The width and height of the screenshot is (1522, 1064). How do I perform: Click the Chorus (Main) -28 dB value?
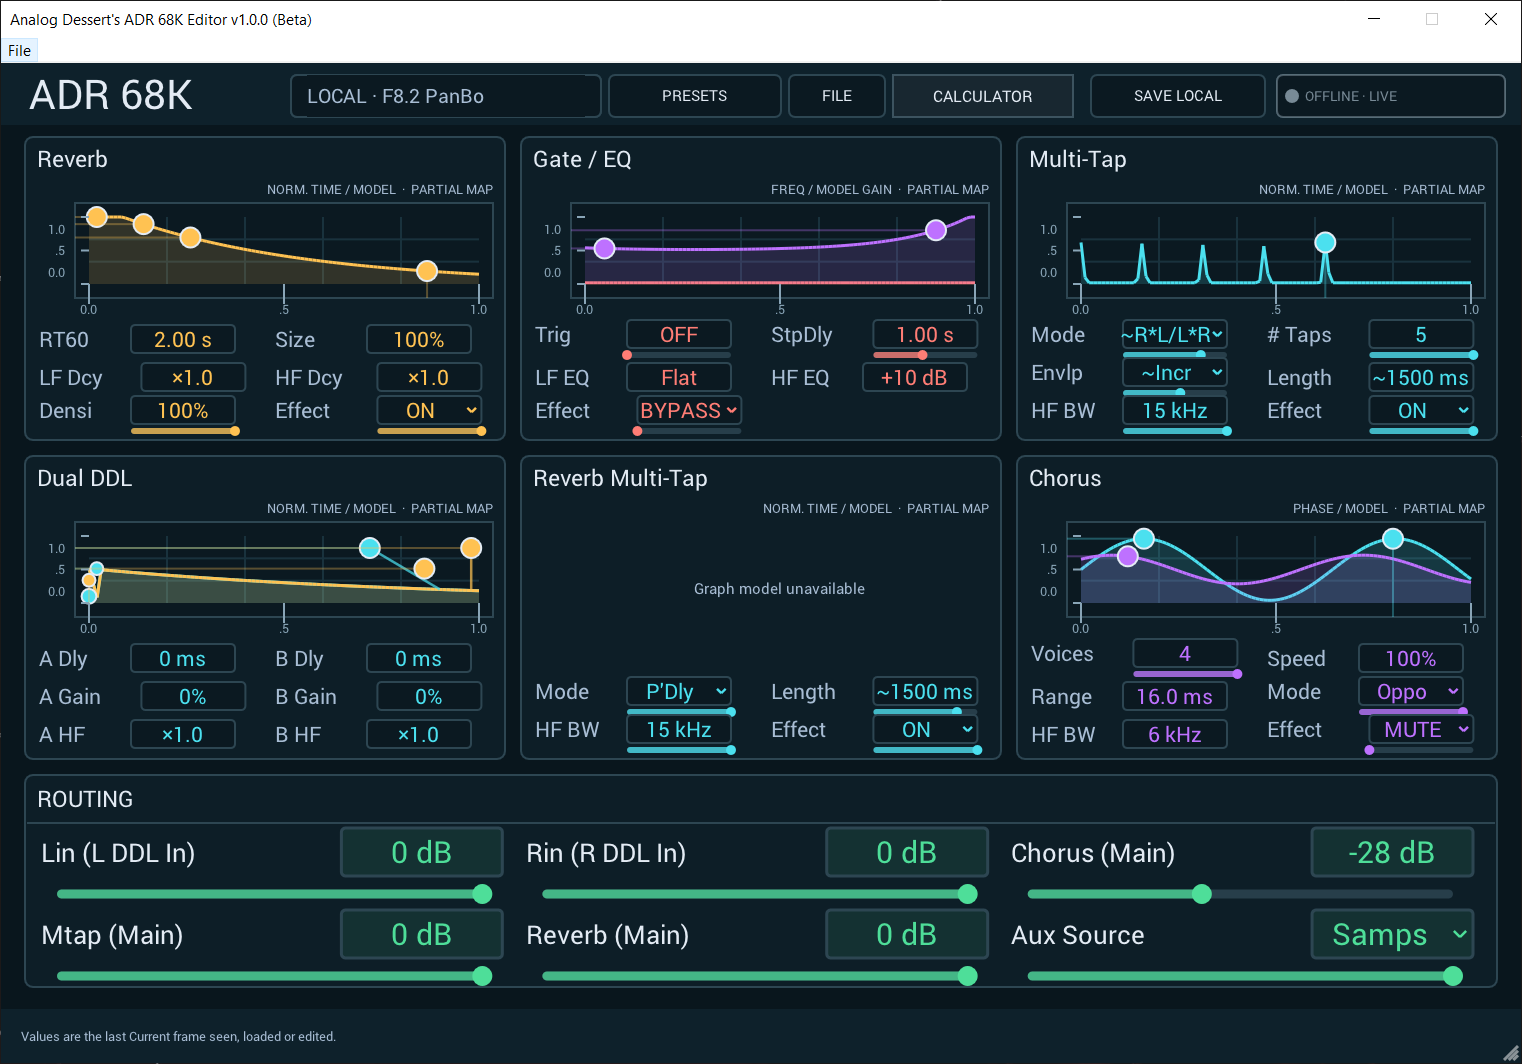click(1392, 853)
